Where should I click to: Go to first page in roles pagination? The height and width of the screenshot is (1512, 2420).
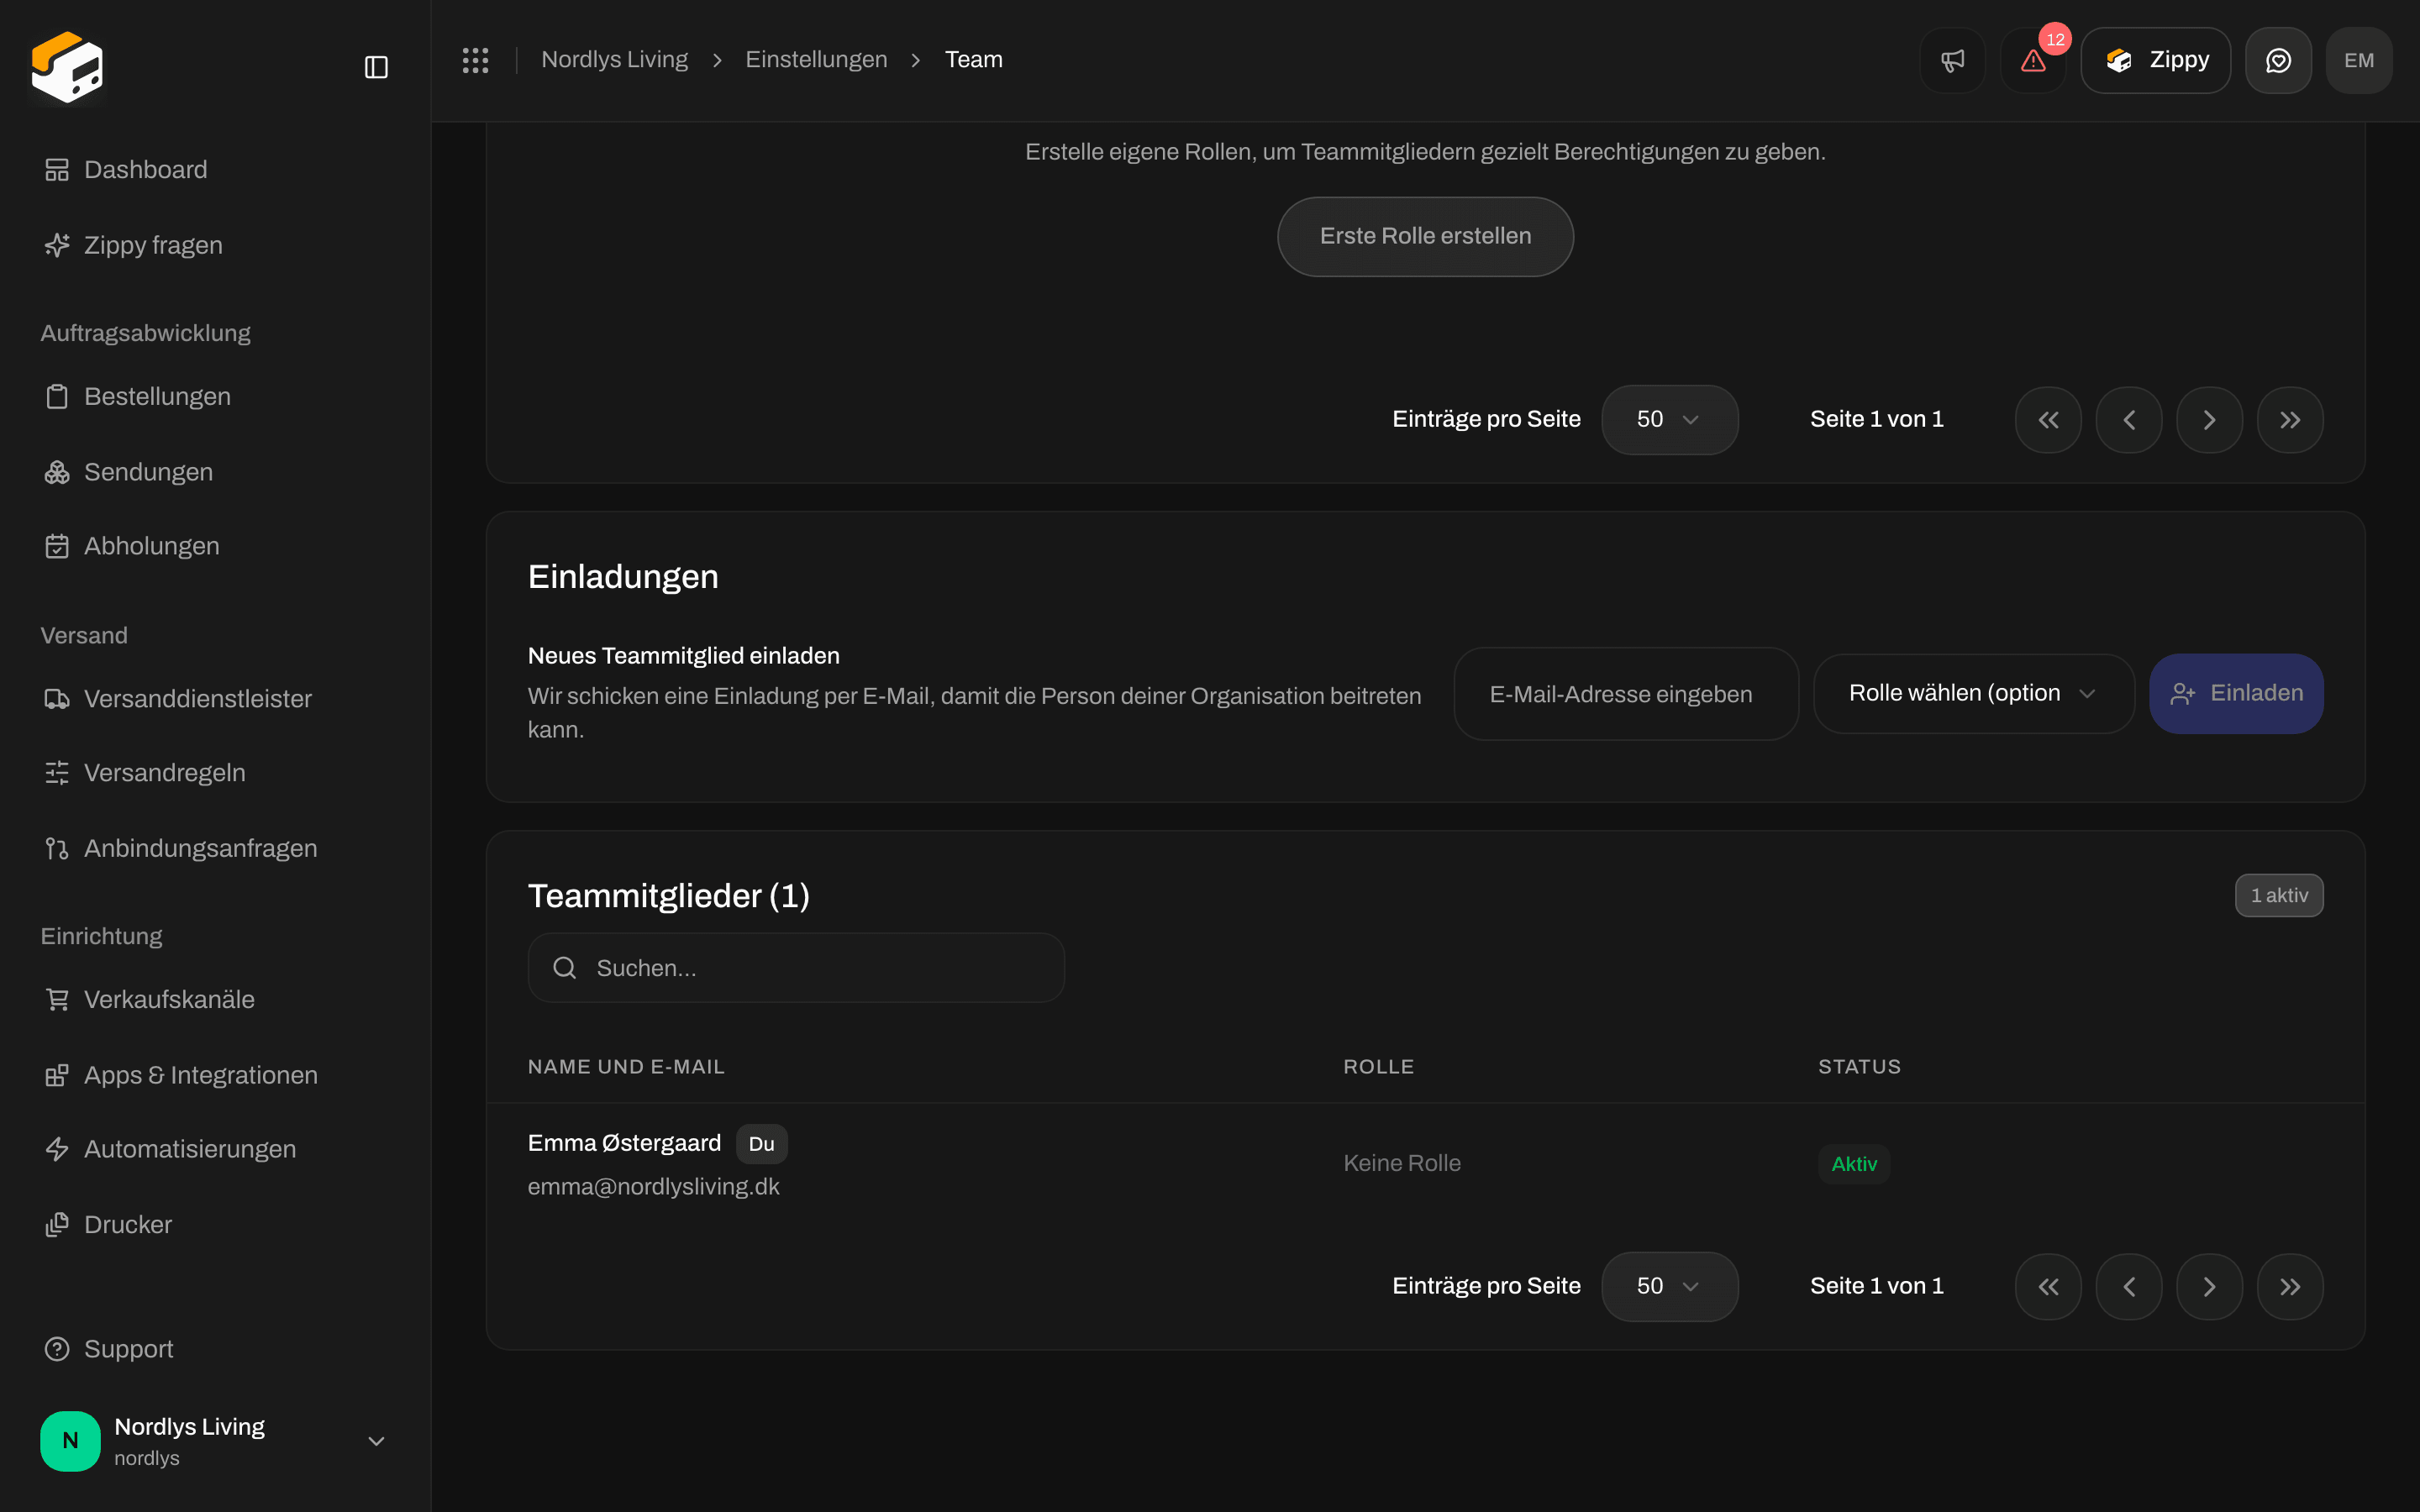pyautogui.click(x=2048, y=419)
